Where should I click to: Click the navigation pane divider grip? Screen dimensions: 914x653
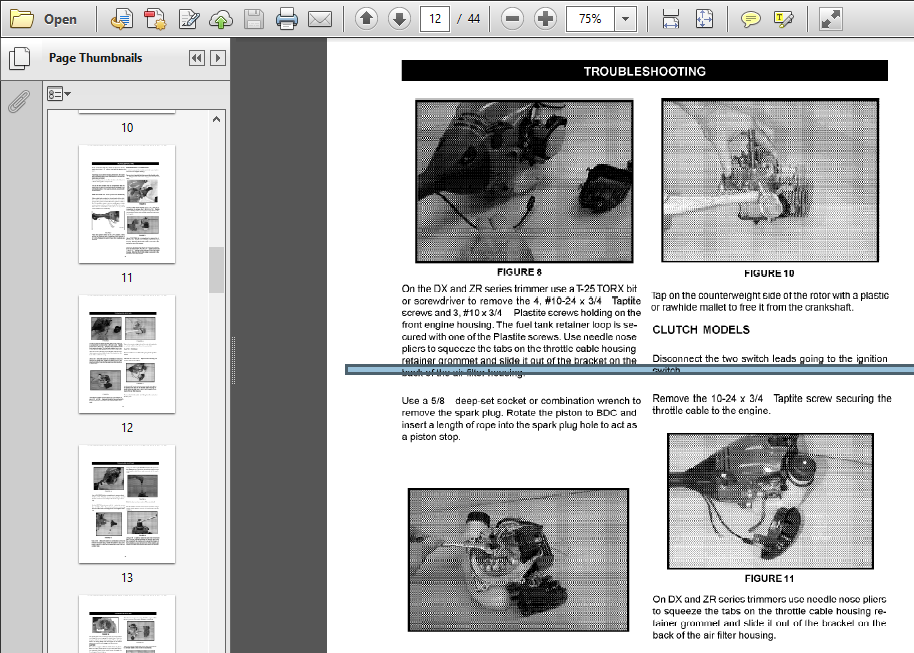pyautogui.click(x=233, y=360)
